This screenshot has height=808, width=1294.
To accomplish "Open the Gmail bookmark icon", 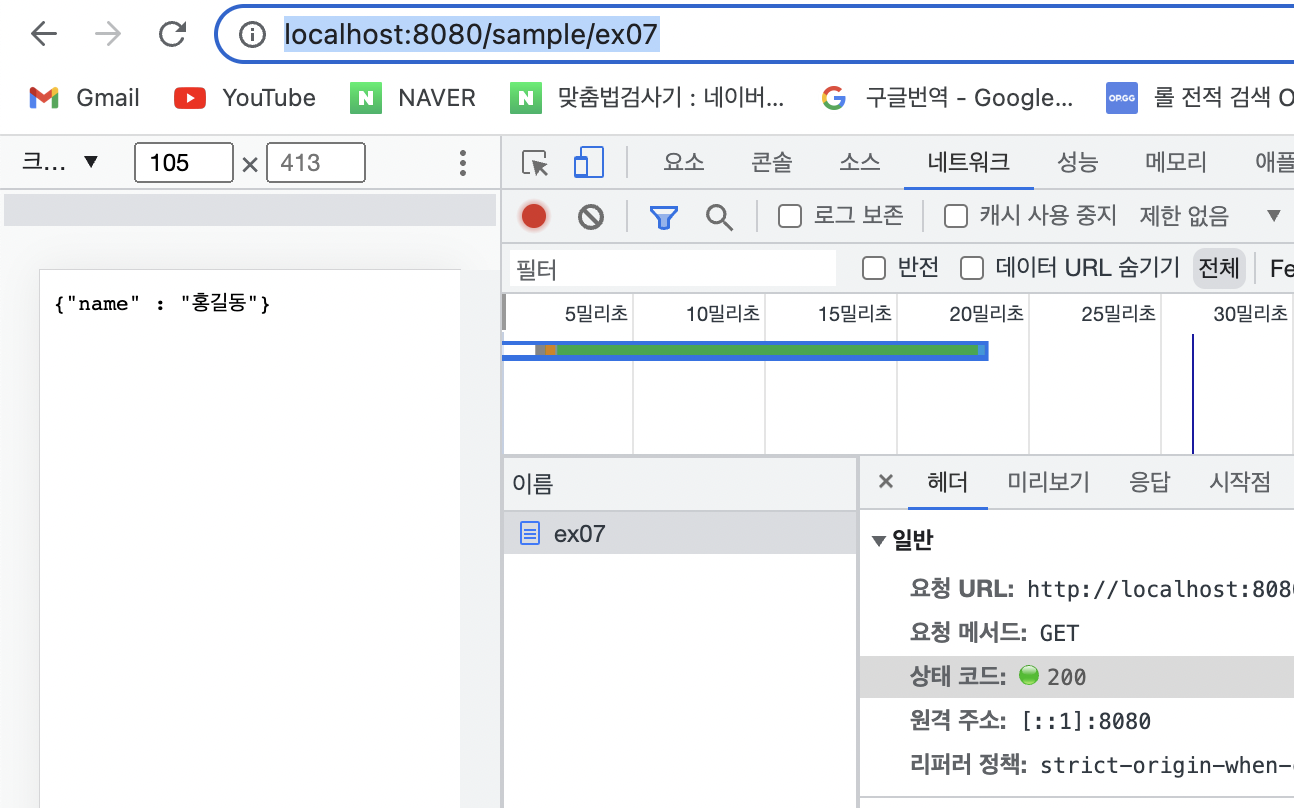I will [x=42, y=97].
